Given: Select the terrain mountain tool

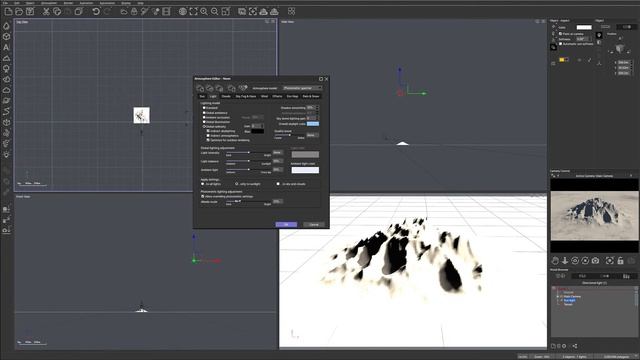Looking at the screenshot, I should point(6,58).
